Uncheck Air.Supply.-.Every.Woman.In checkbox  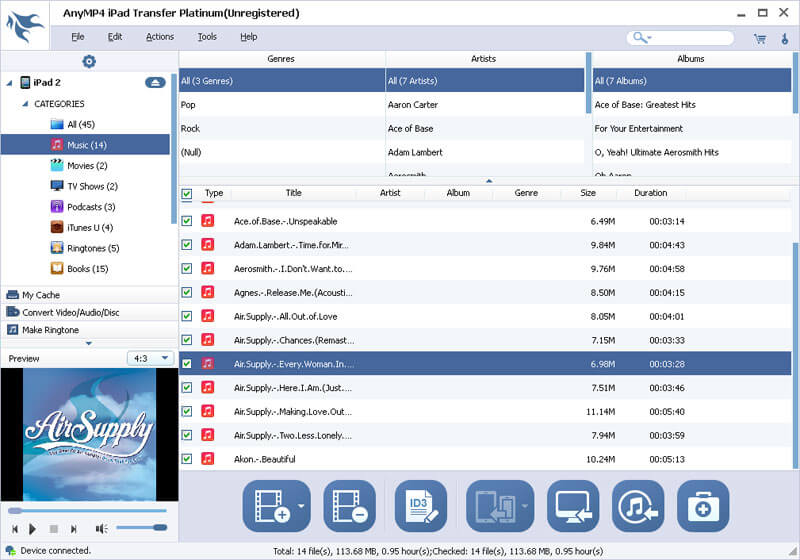tap(187, 364)
